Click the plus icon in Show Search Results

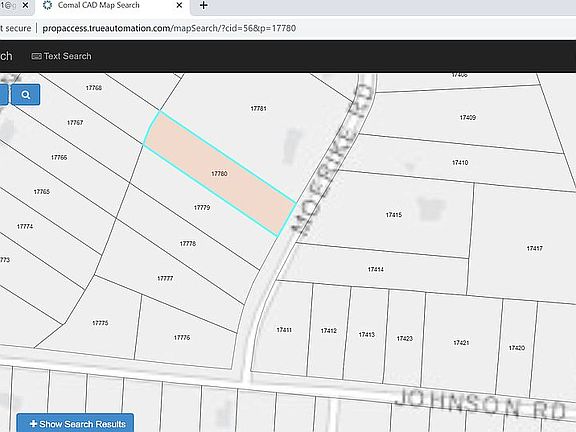pyautogui.click(x=33, y=424)
